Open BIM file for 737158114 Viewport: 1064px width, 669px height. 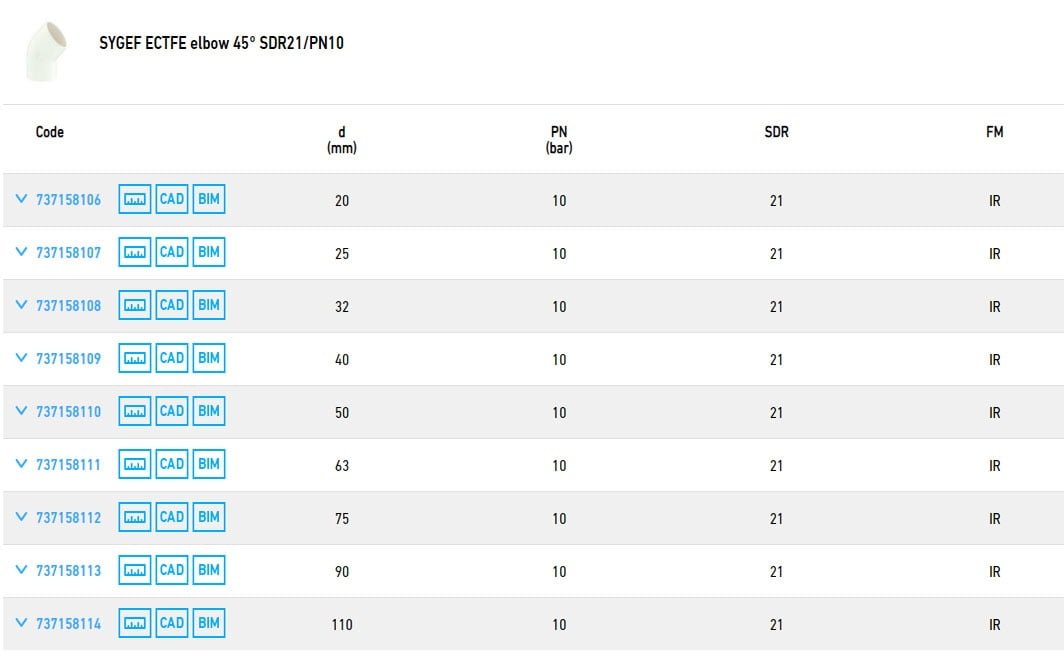(208, 623)
